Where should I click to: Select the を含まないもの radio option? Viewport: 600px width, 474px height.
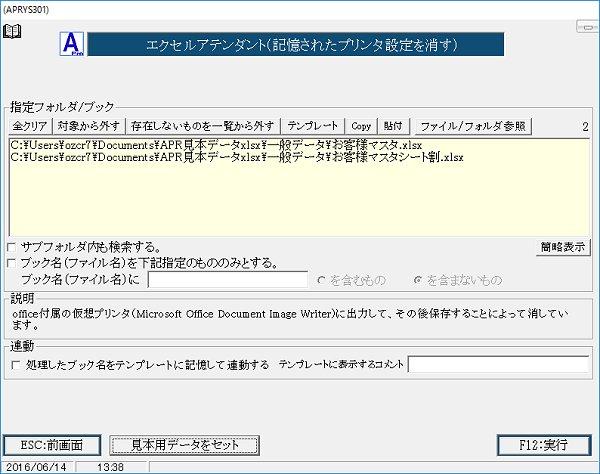419,280
